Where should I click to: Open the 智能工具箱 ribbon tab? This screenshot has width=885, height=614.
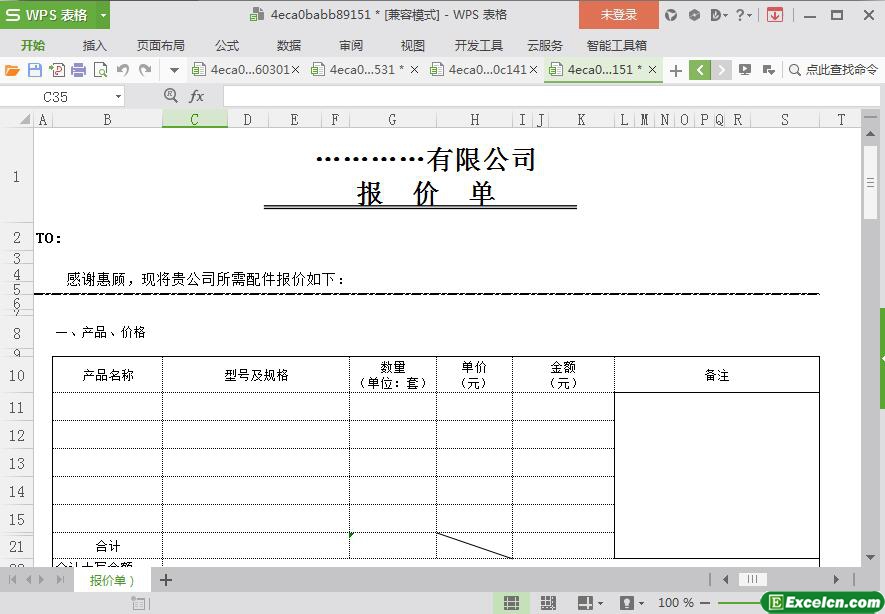tap(616, 45)
